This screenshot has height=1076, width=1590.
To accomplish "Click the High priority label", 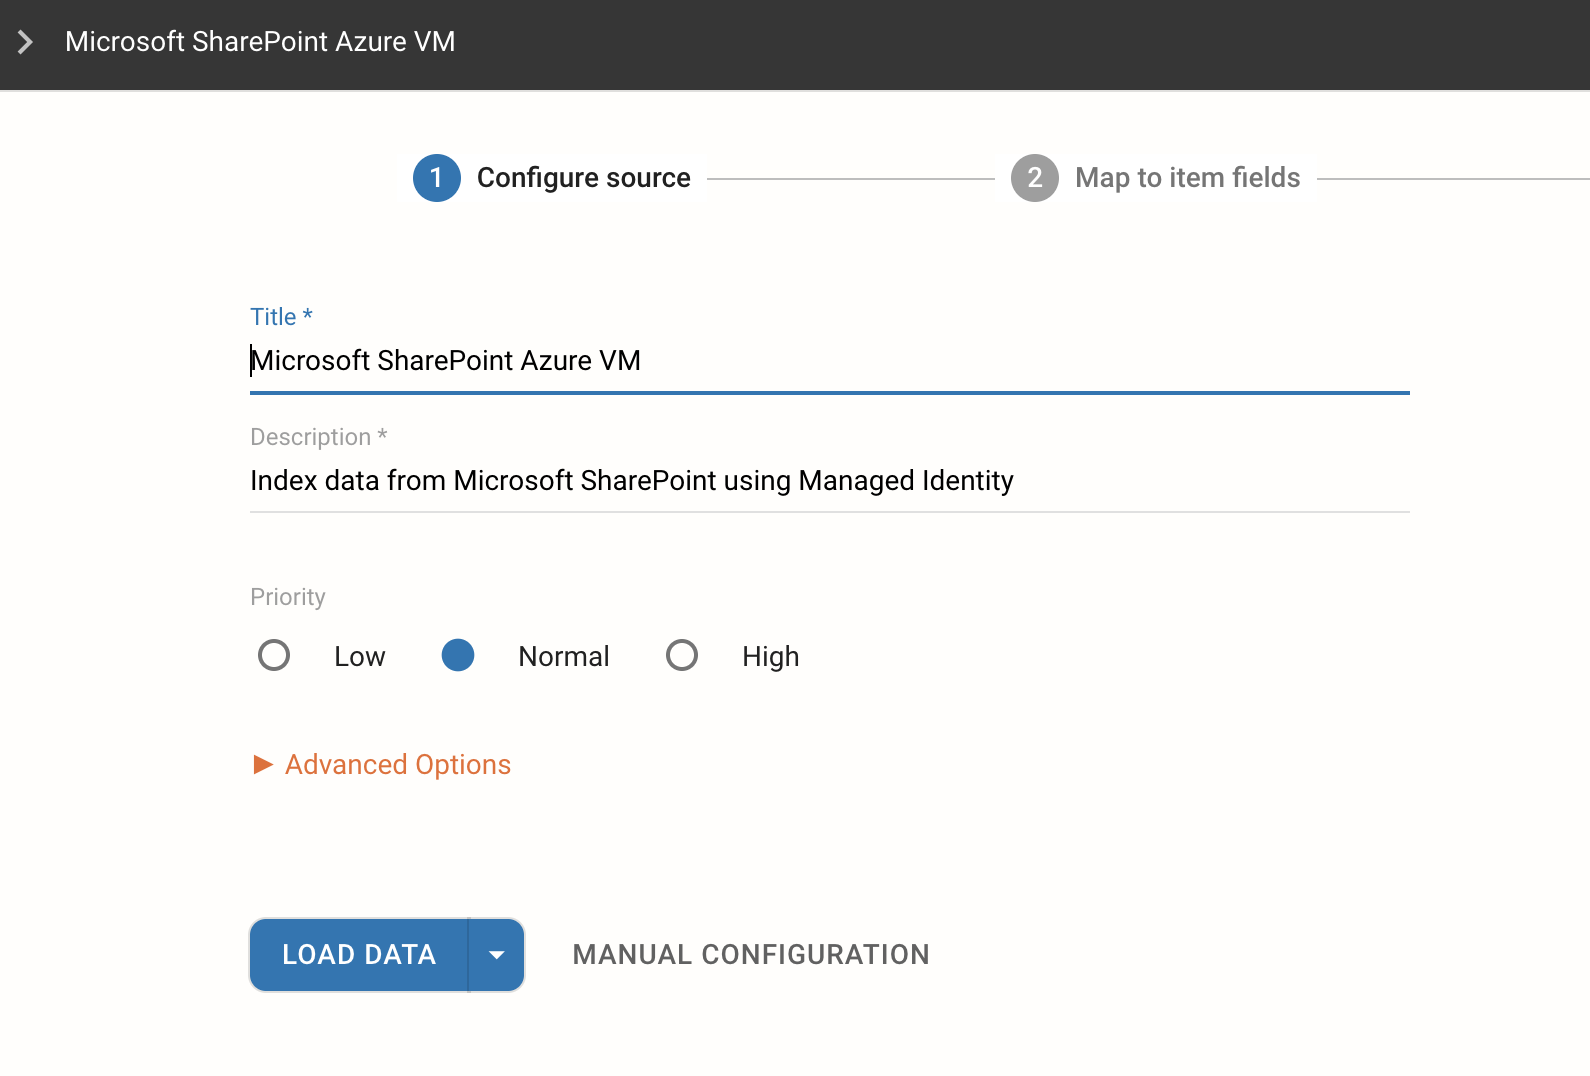I will pos(771,657).
